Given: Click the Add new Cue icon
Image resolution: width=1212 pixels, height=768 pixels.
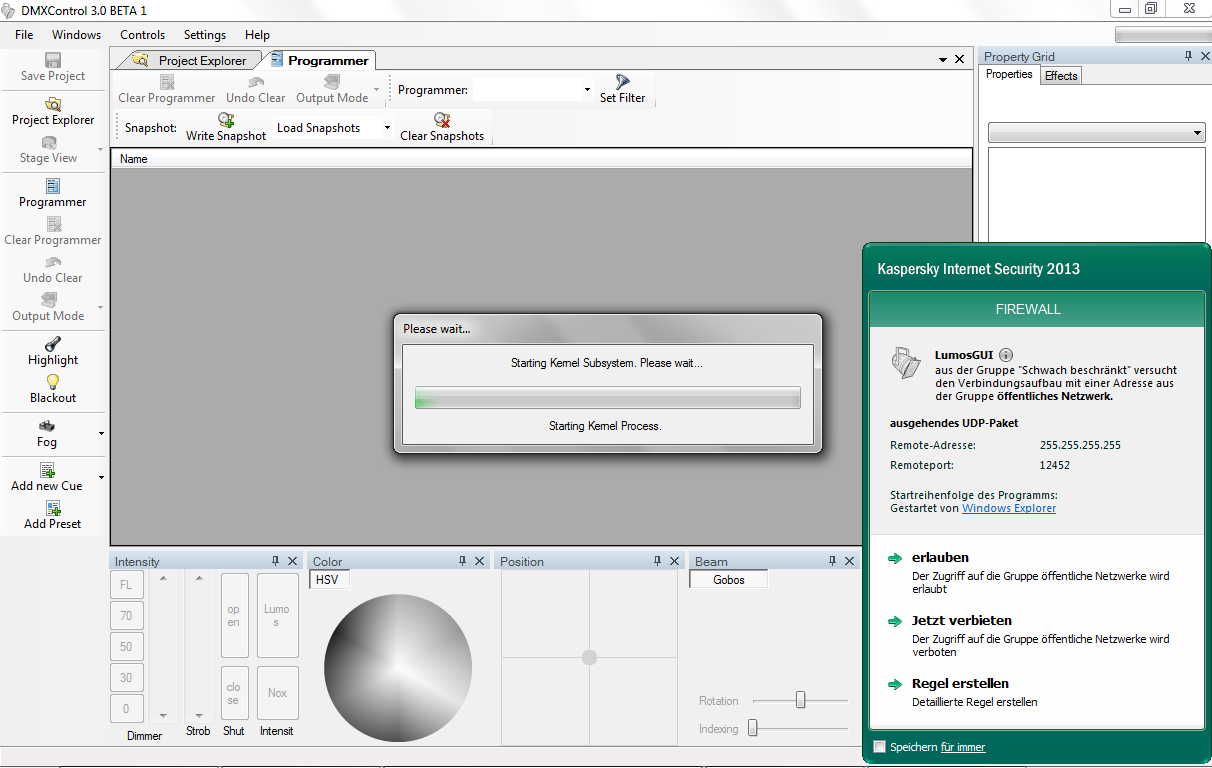Looking at the screenshot, I should [x=47, y=470].
